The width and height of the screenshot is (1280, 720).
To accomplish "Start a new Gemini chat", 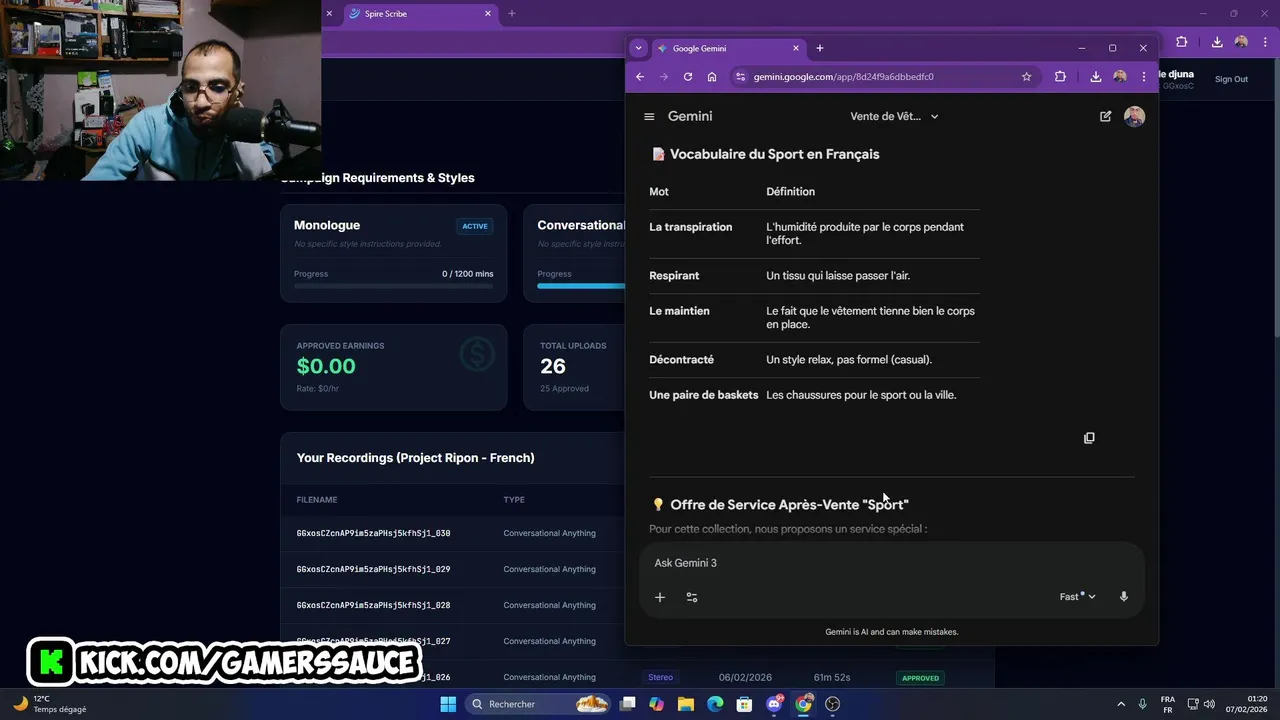I will click(x=1105, y=116).
